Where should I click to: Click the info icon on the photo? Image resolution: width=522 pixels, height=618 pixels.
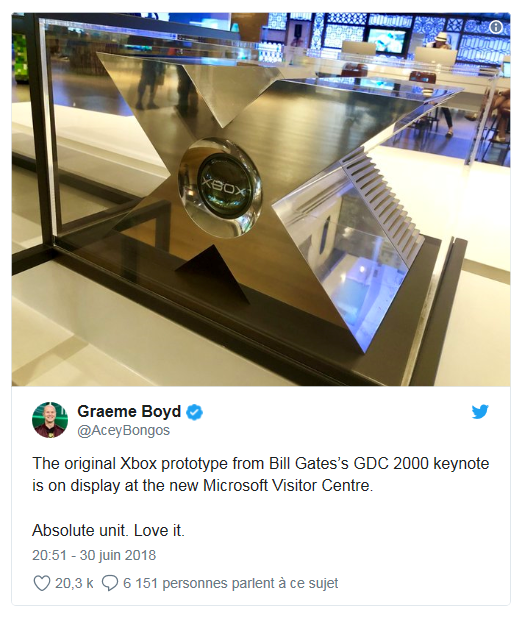point(496,27)
